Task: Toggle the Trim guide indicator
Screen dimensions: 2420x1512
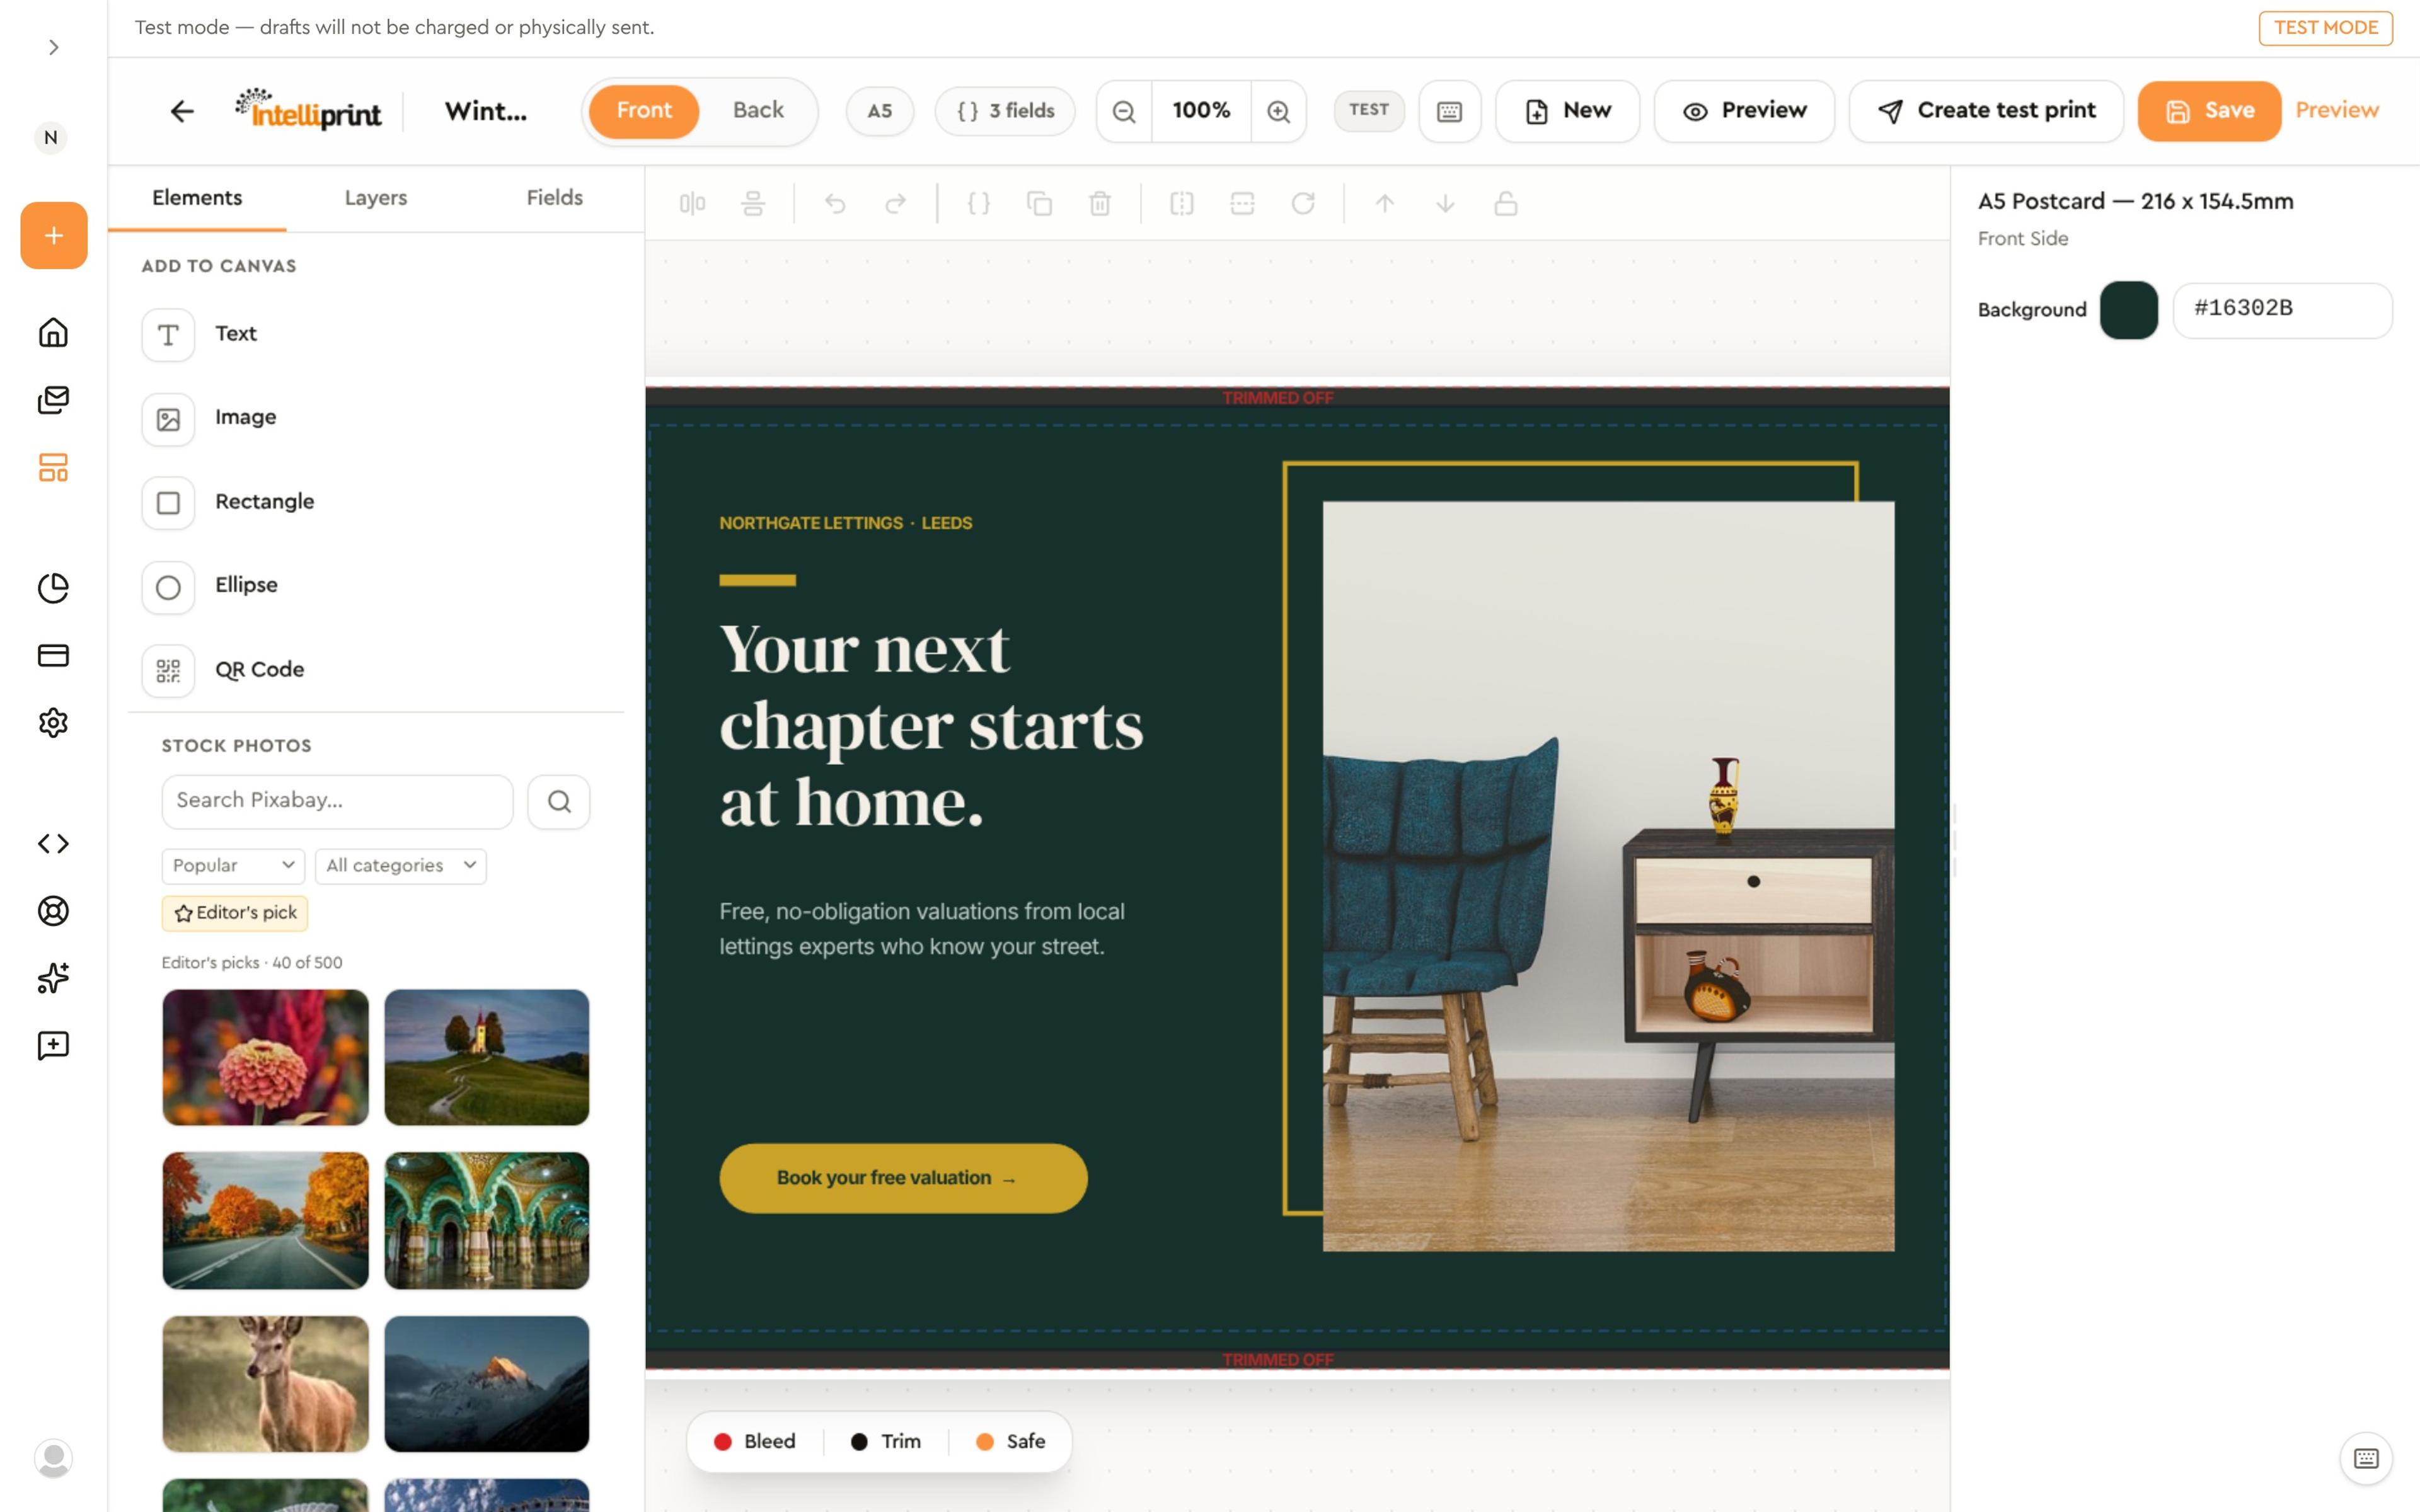Action: point(886,1441)
